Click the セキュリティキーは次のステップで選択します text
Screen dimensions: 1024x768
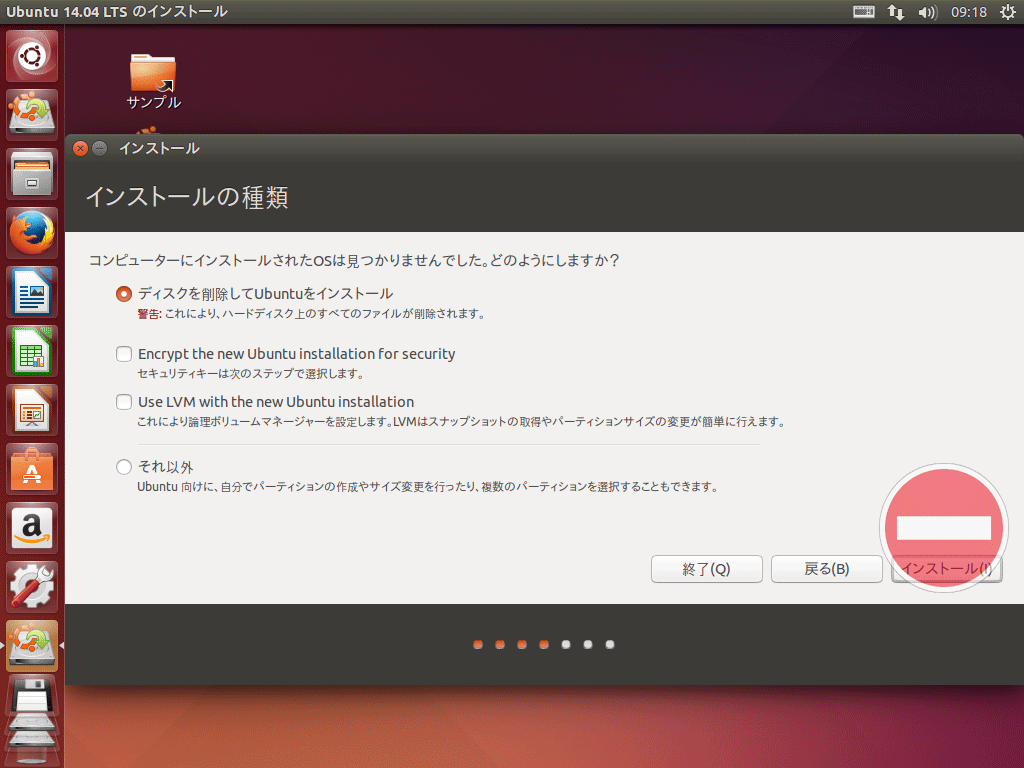click(x=250, y=374)
